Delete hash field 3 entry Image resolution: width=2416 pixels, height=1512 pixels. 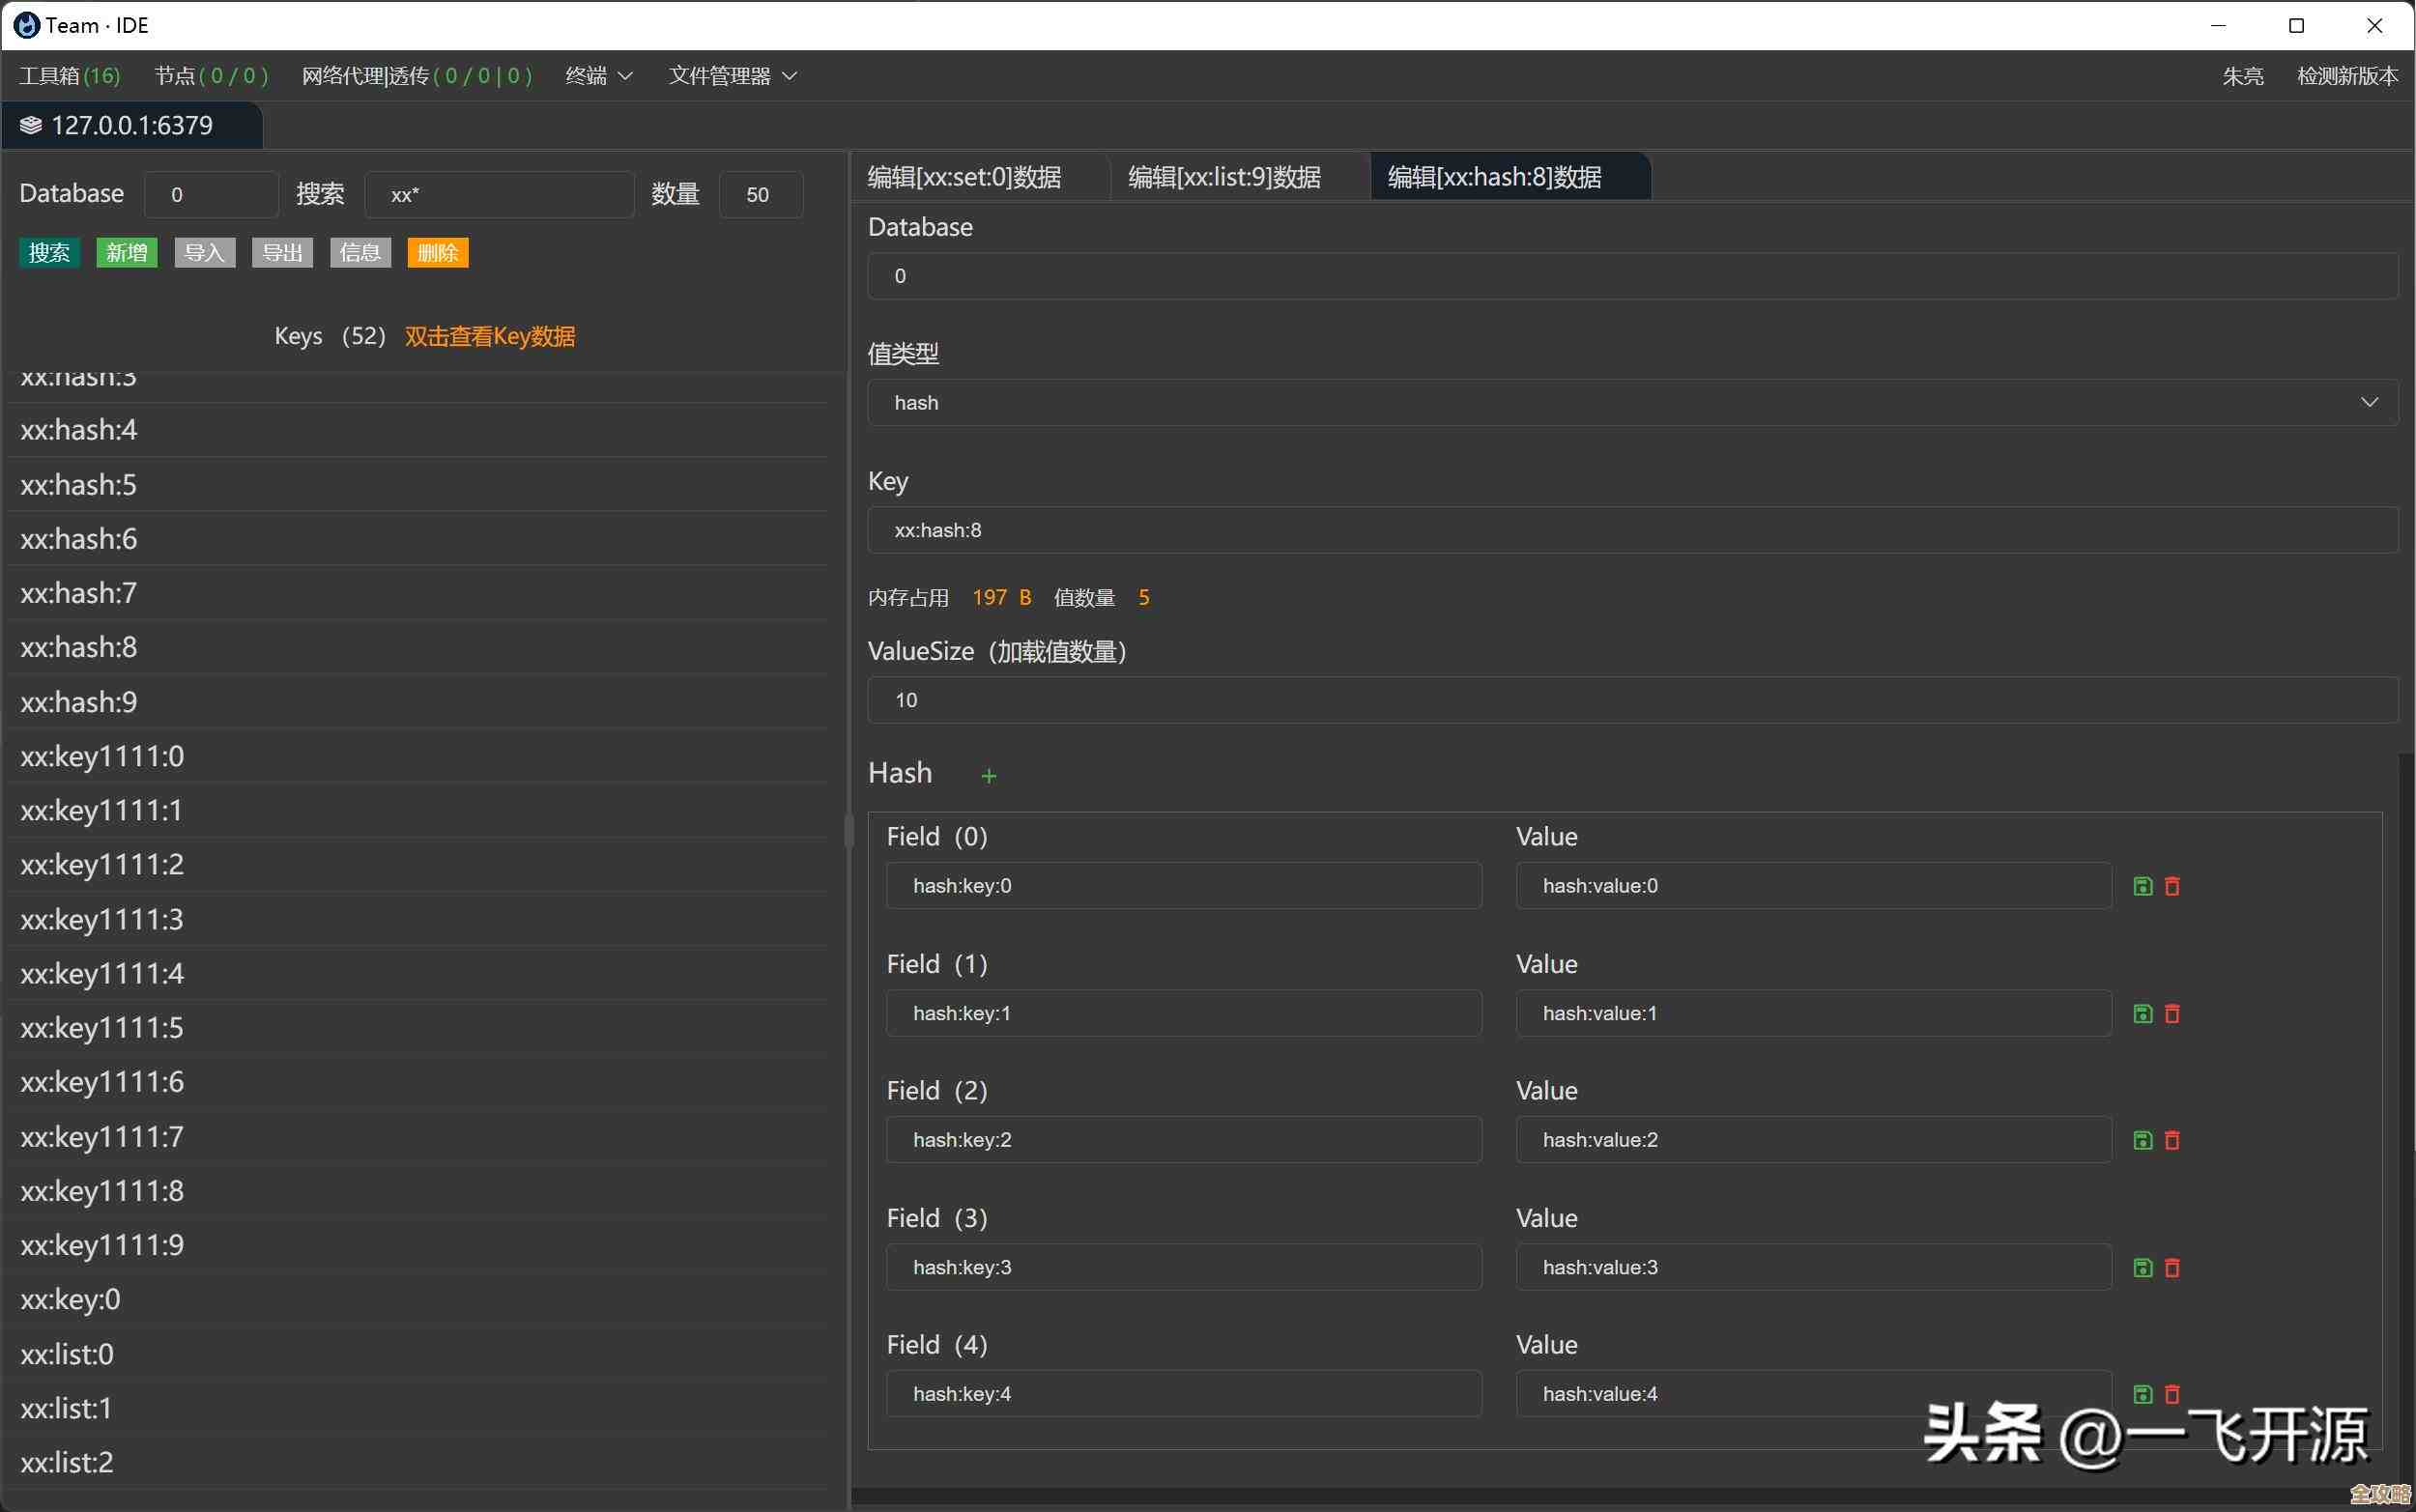tap(2172, 1268)
